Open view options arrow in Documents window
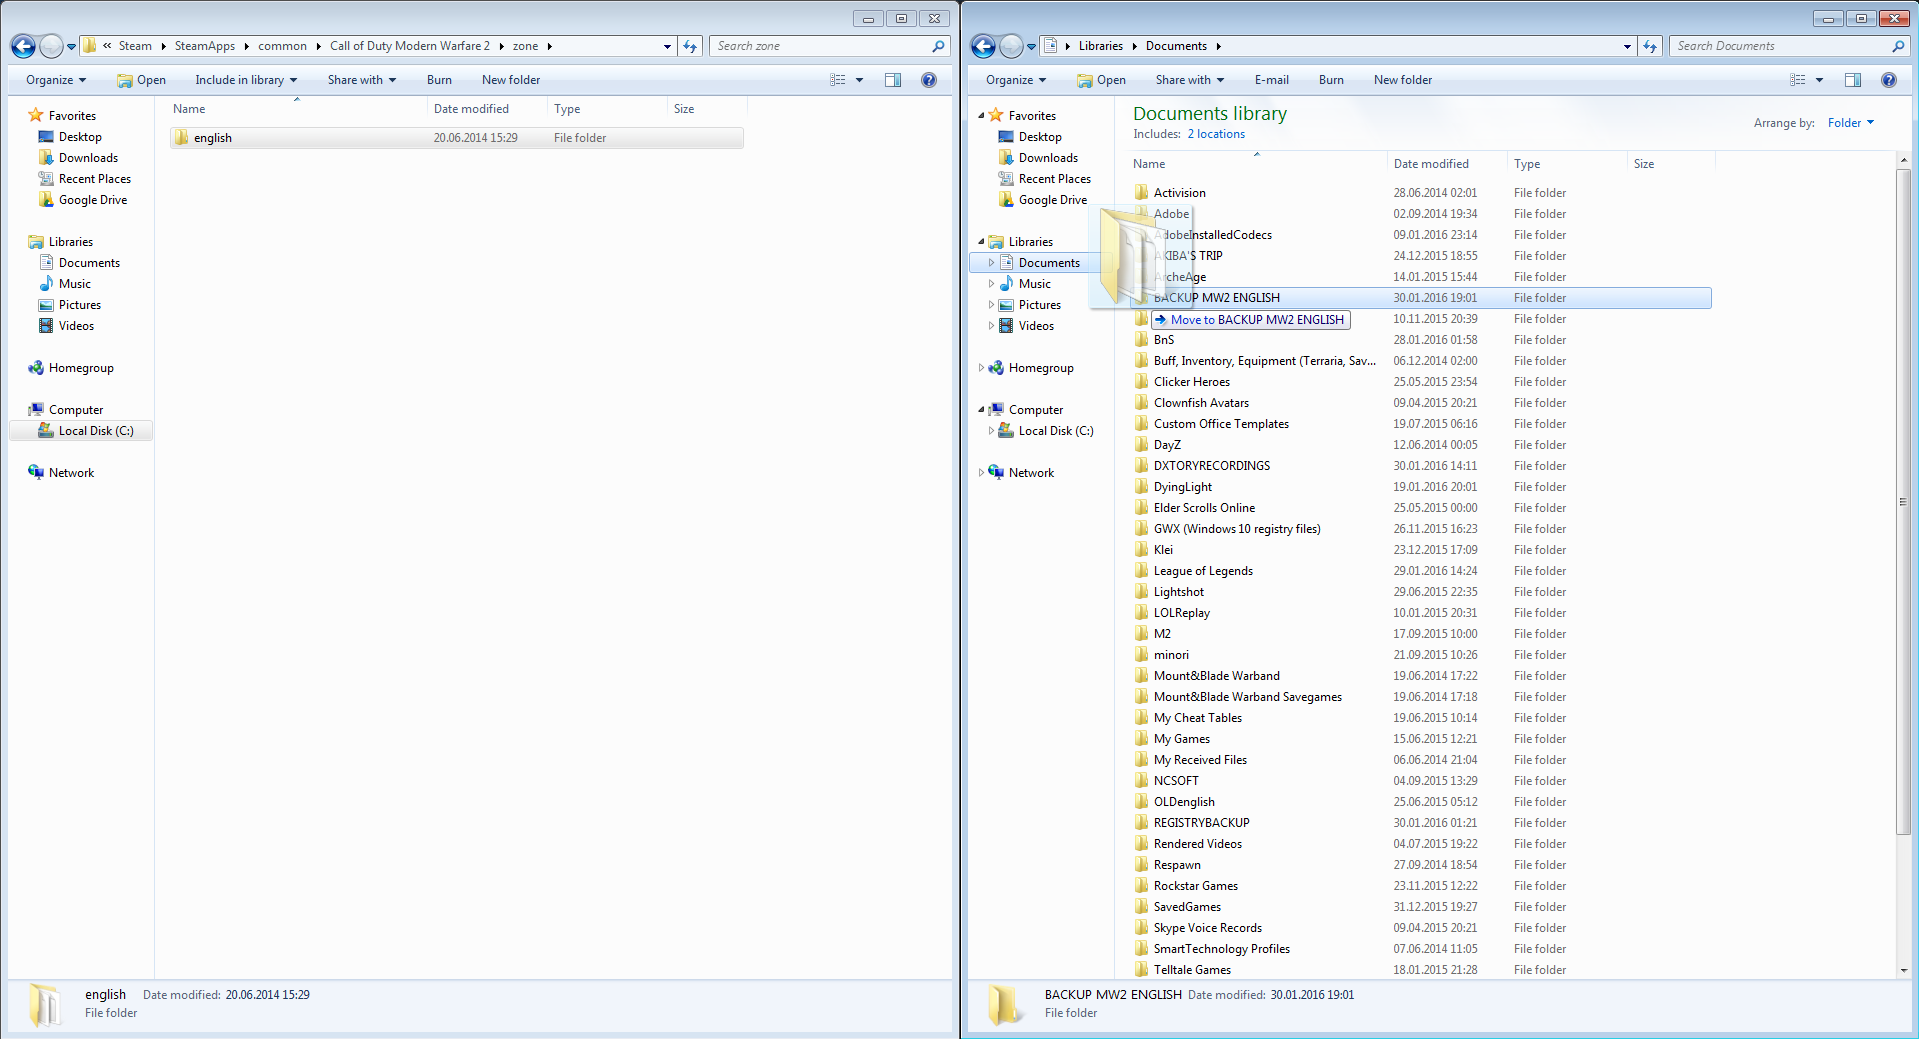 (x=1819, y=80)
